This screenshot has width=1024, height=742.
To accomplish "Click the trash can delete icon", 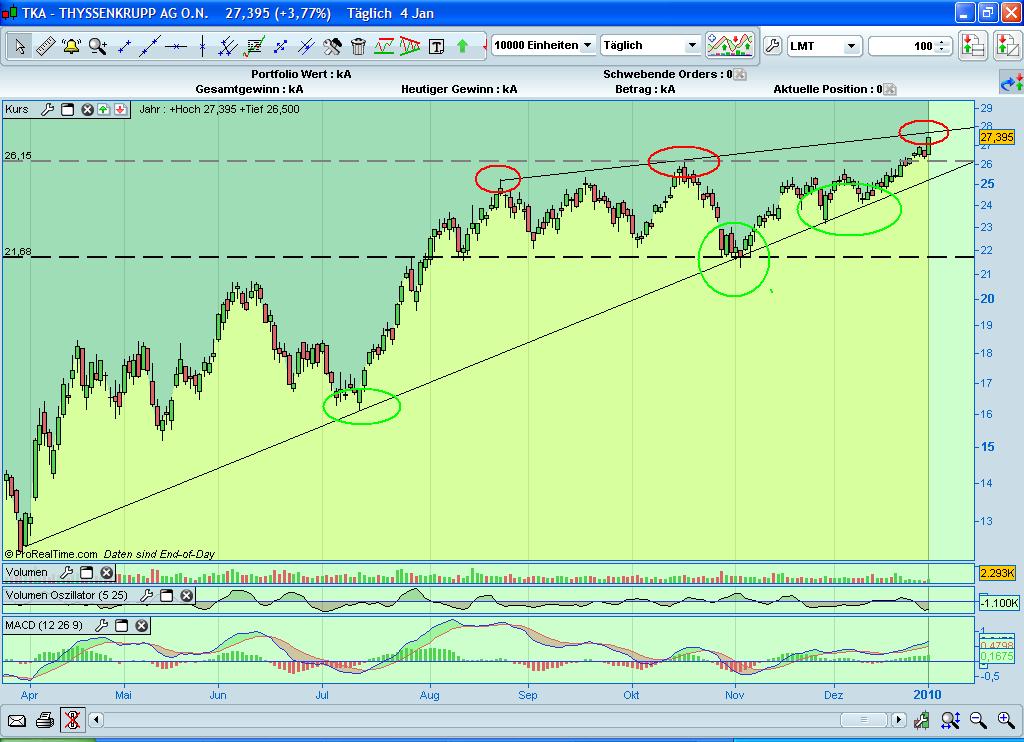I will pos(359,46).
